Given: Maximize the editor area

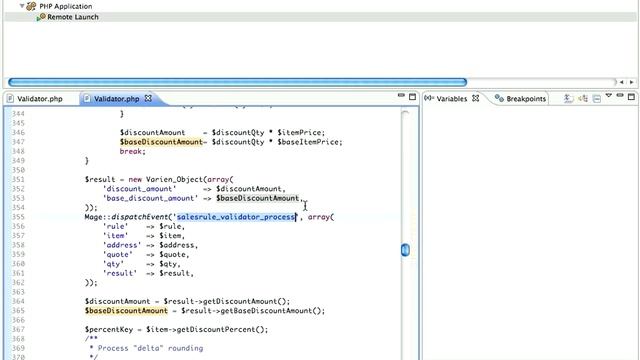Looking at the screenshot, I should (413, 97).
